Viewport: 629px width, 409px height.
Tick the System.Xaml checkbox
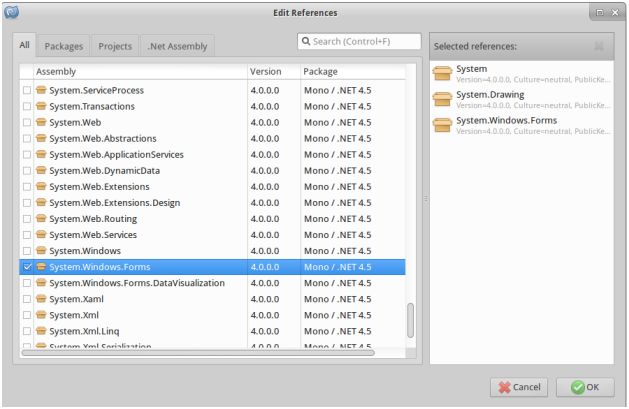pos(27,299)
